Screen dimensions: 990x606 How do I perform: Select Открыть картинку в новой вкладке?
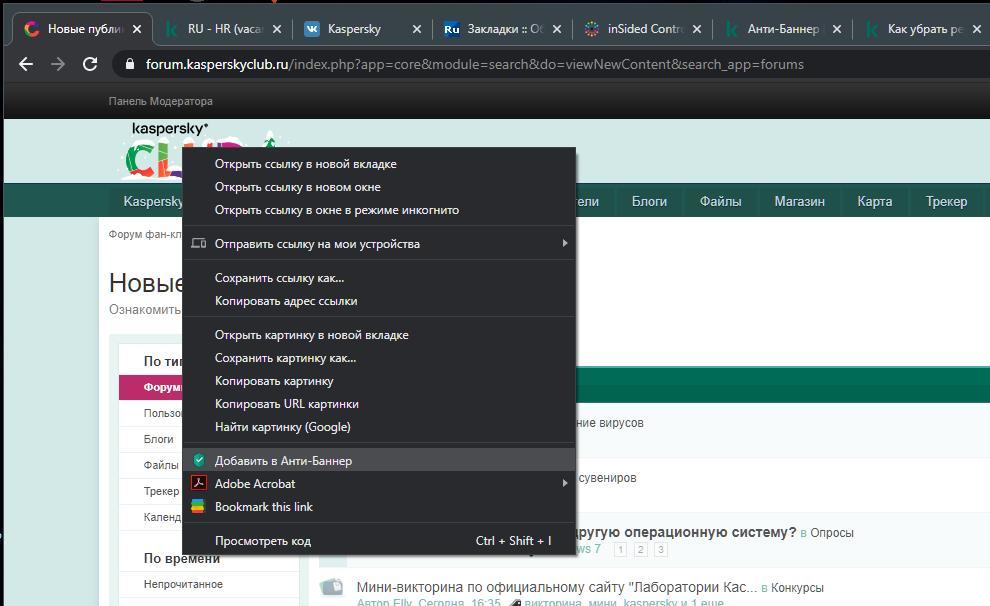(x=379, y=335)
